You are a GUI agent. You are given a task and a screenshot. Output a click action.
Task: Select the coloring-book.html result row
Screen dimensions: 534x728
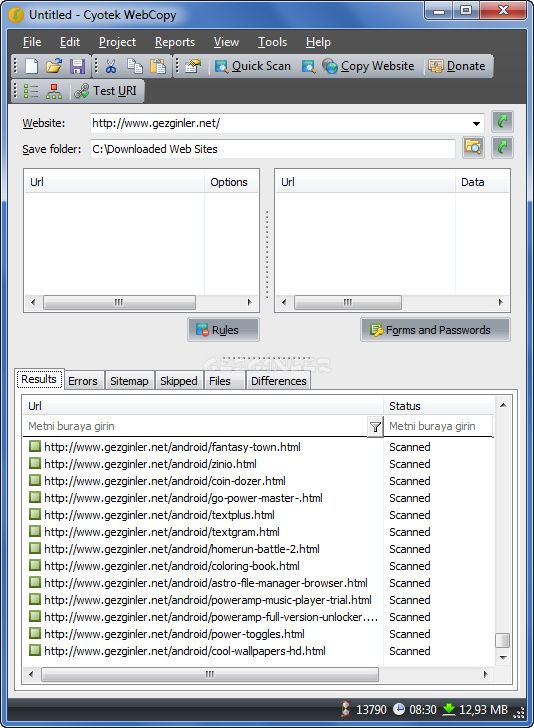(258, 566)
